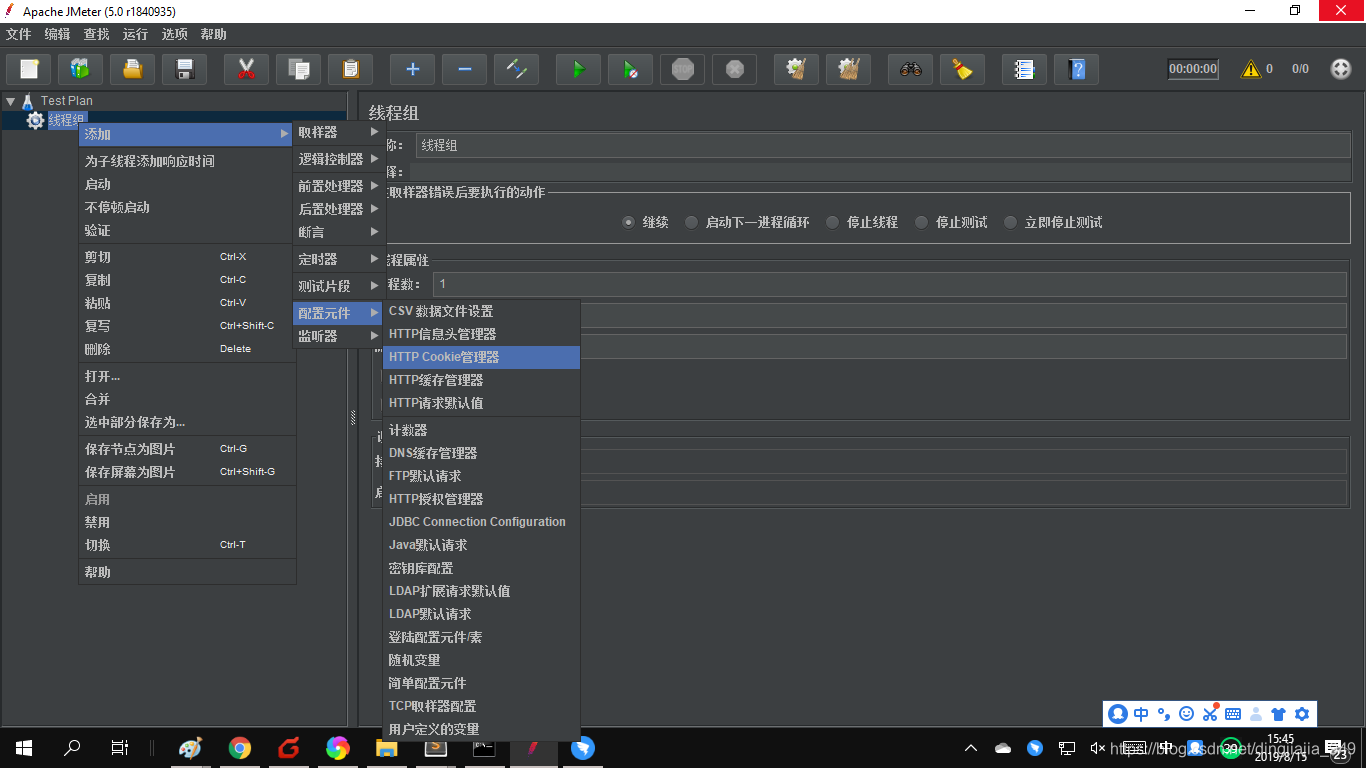Viewport: 1366px width, 768px height.
Task: Click the taskbar search magnifier icon
Action: [72, 747]
